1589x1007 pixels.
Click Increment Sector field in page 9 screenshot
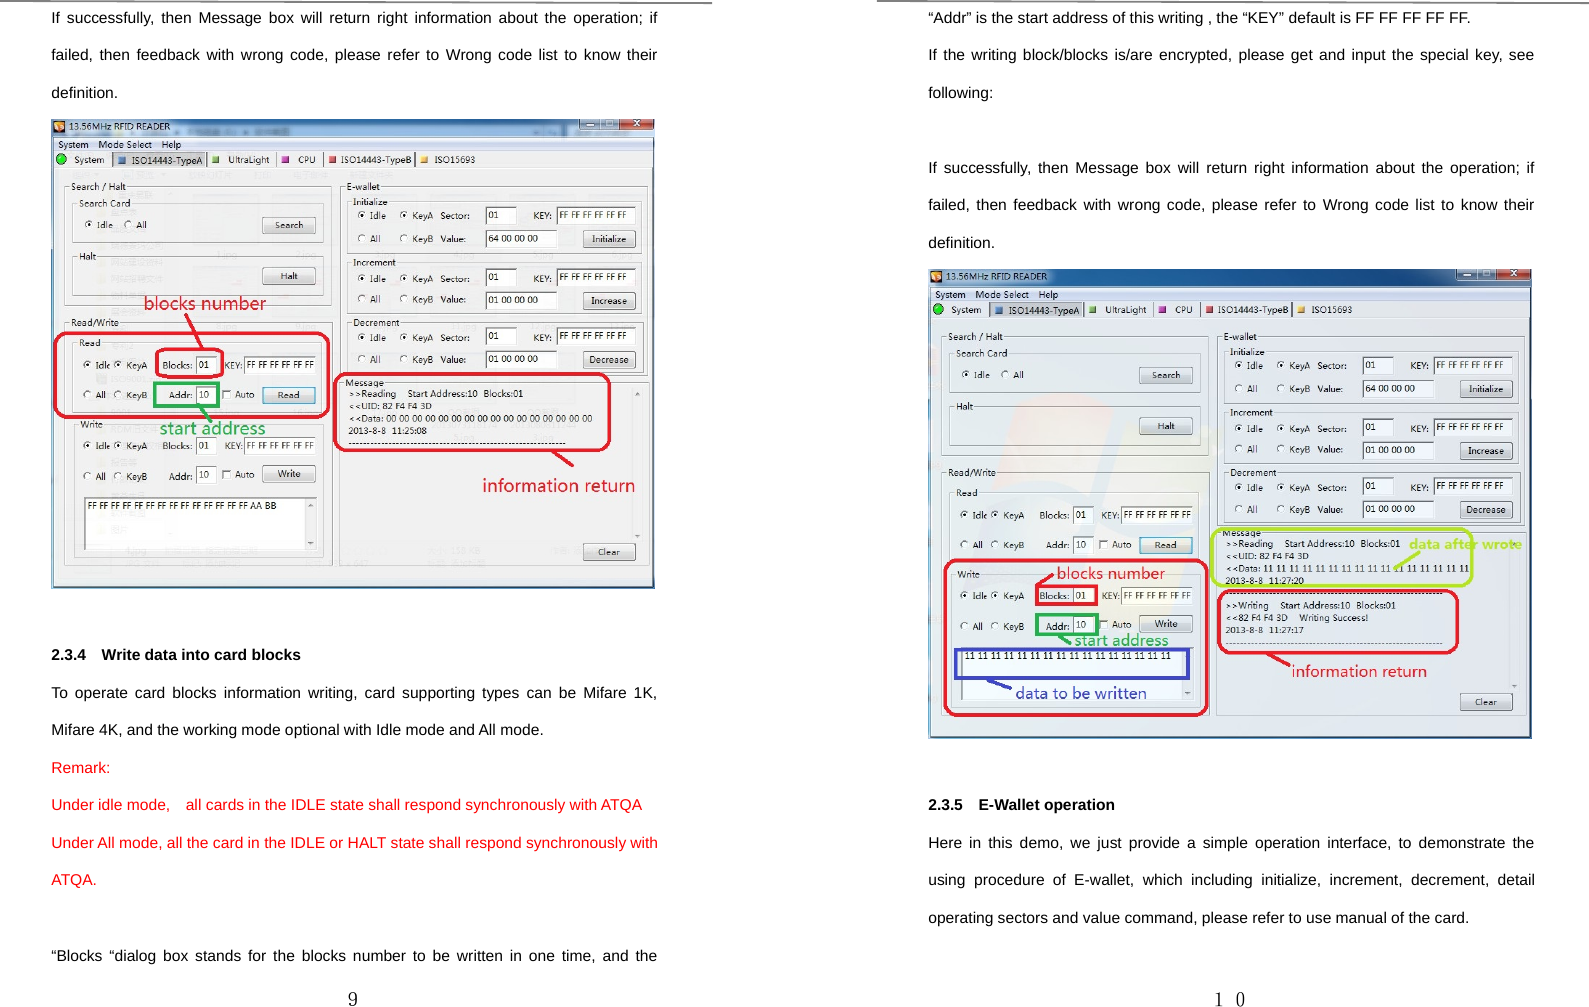point(500,277)
